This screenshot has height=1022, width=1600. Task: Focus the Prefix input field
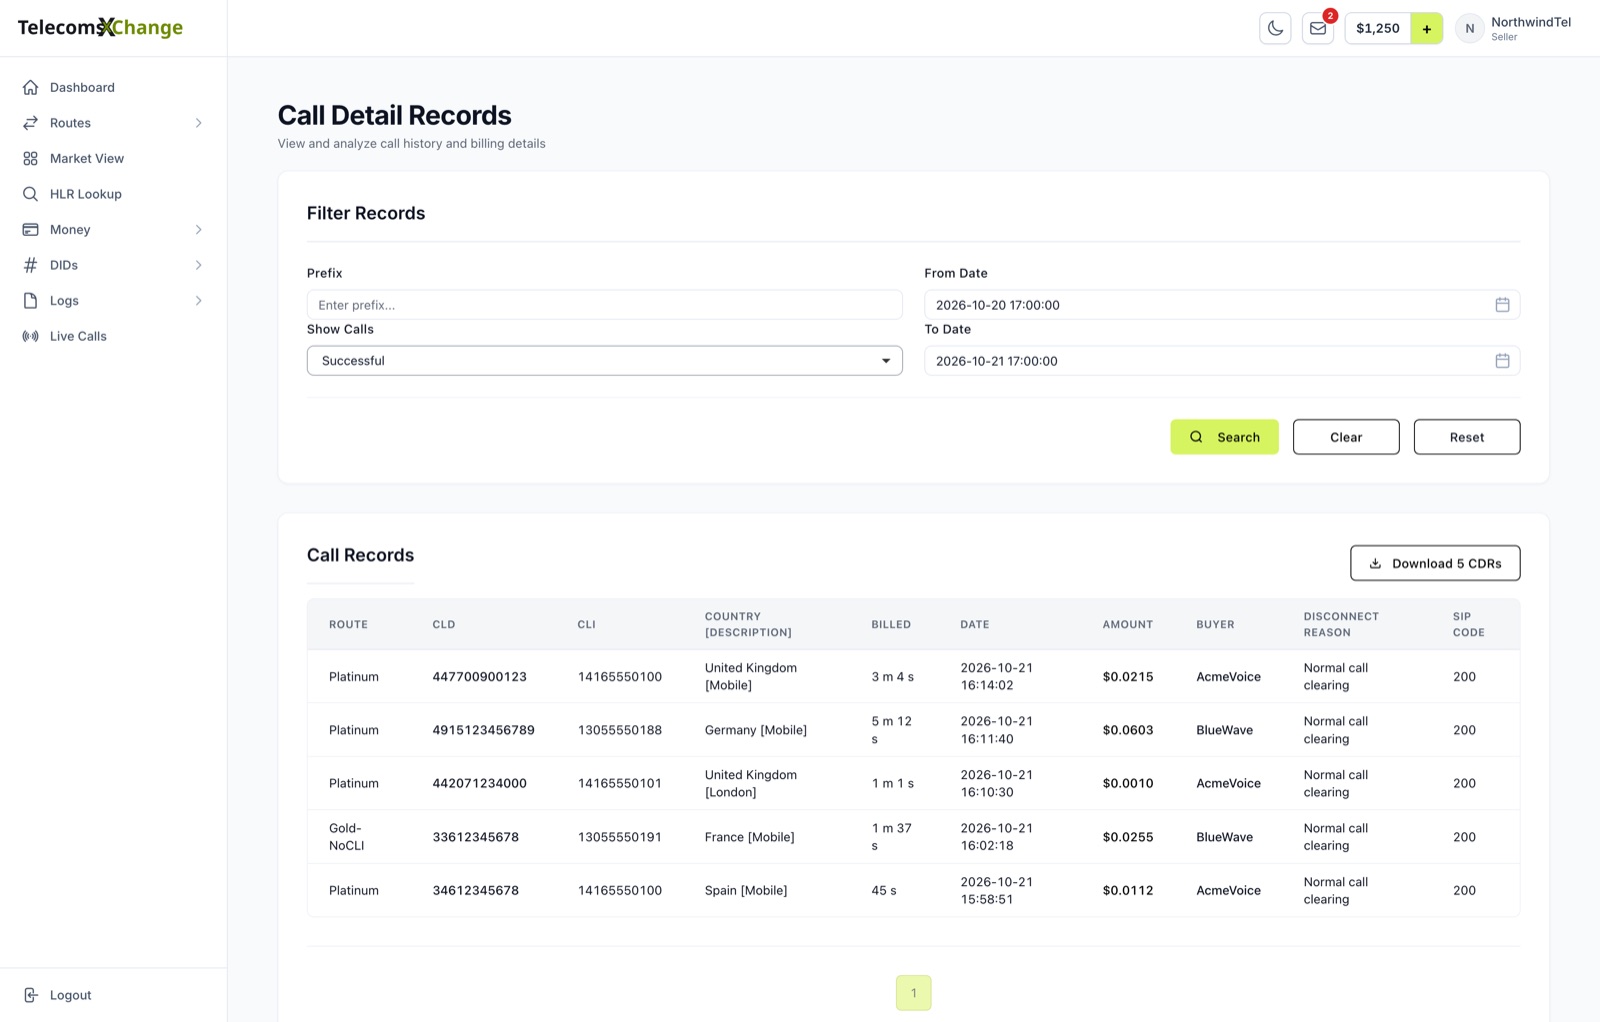pos(604,305)
